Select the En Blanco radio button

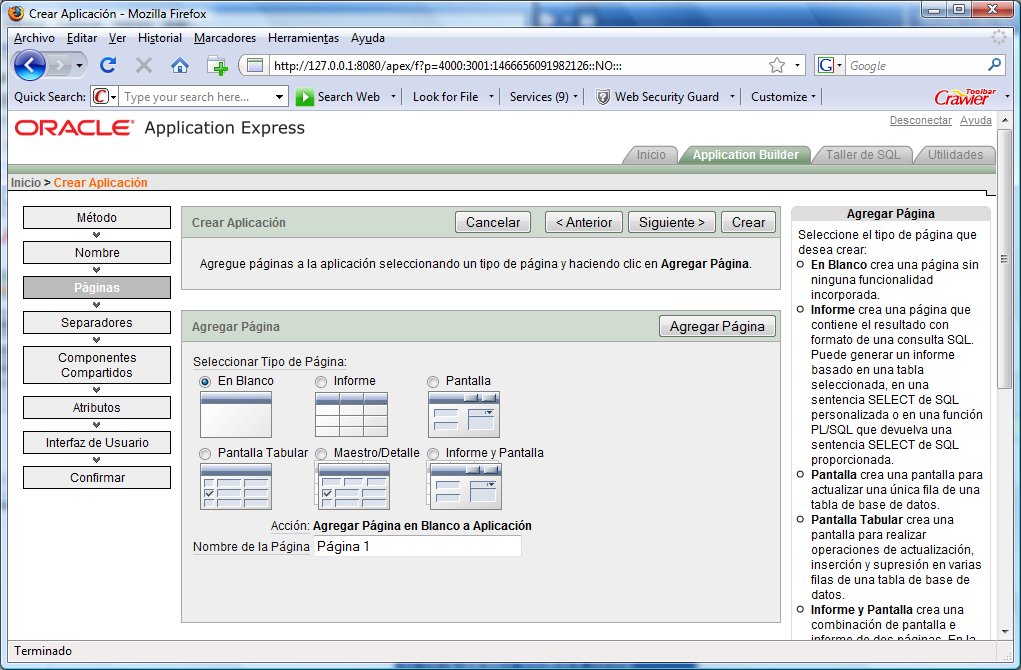click(205, 382)
